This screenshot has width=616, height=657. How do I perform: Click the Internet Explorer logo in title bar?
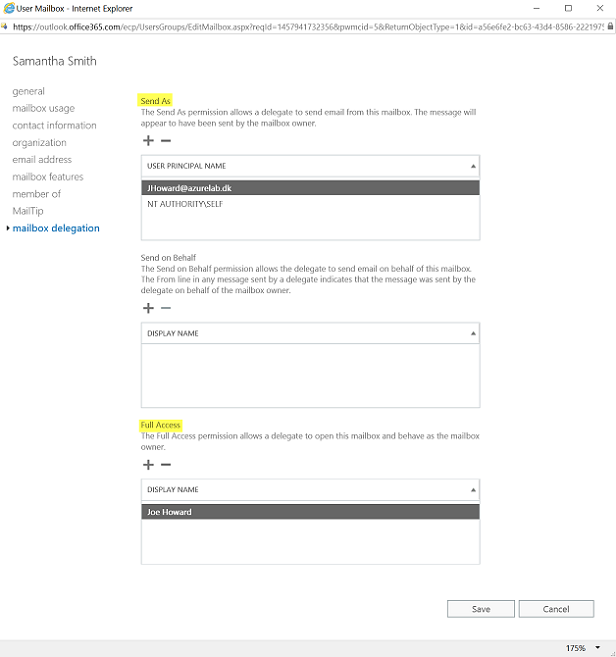click(x=8, y=8)
